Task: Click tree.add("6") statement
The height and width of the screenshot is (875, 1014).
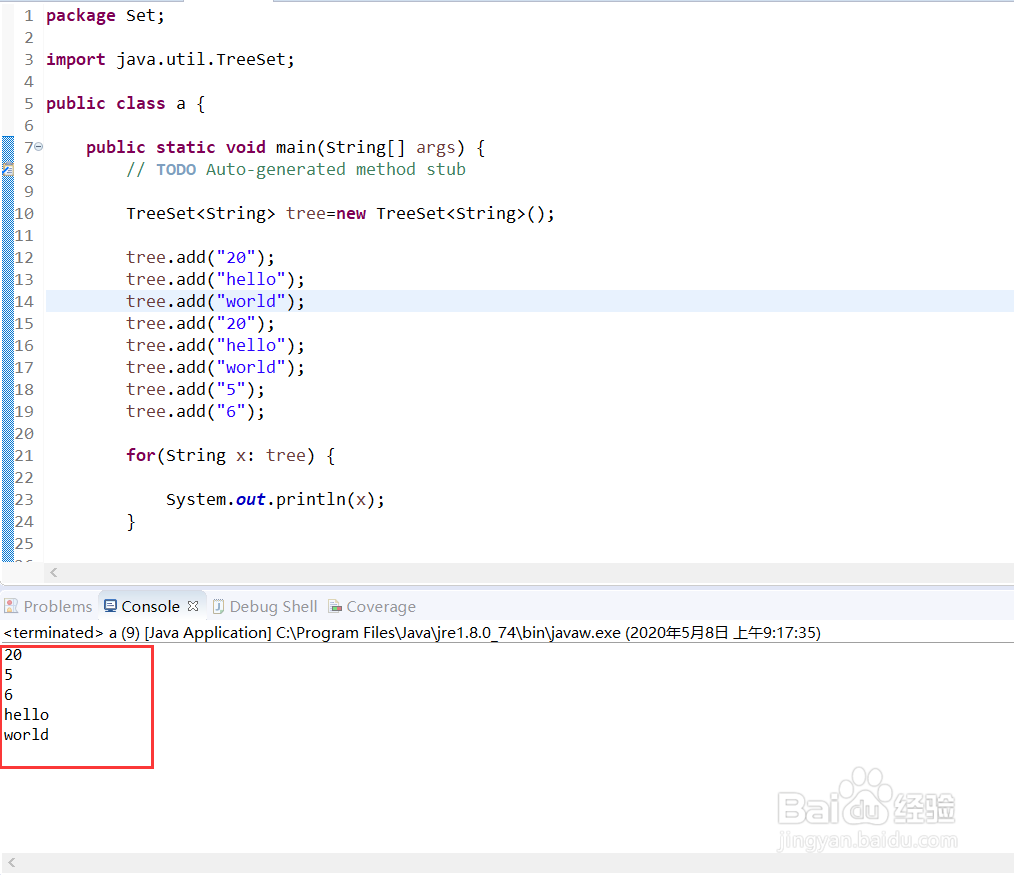Action: click(195, 411)
